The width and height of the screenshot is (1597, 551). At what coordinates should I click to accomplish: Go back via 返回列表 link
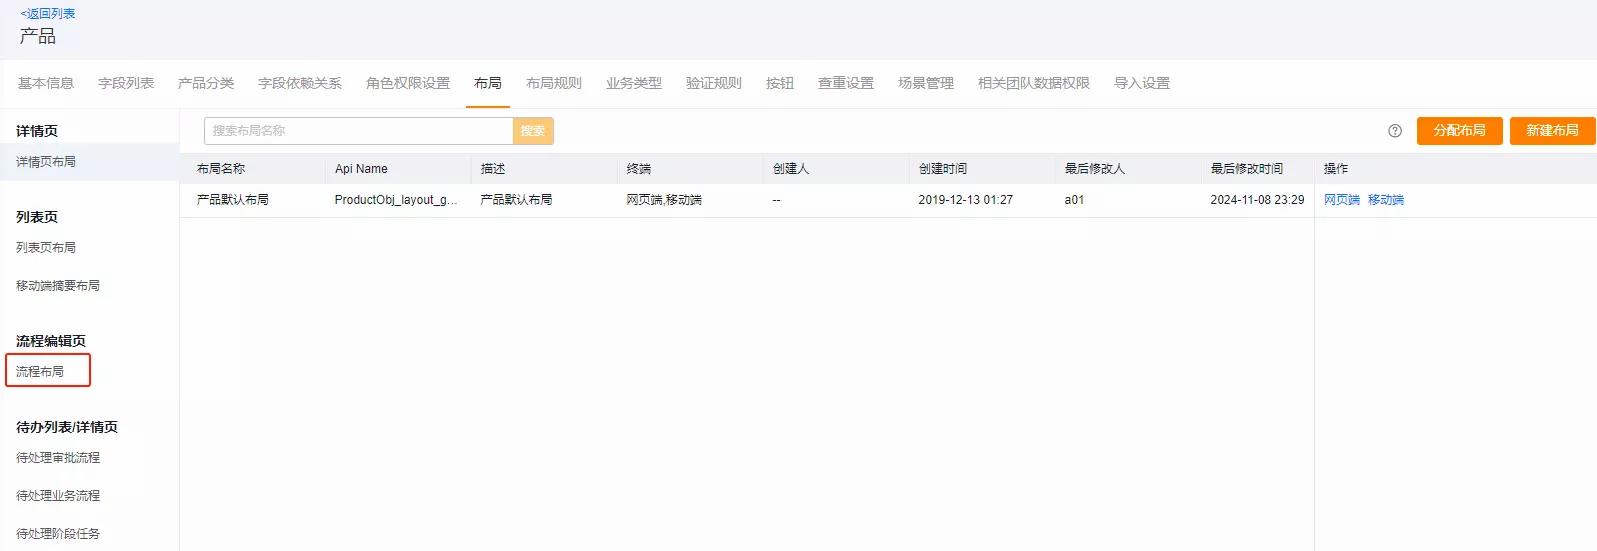tap(48, 14)
